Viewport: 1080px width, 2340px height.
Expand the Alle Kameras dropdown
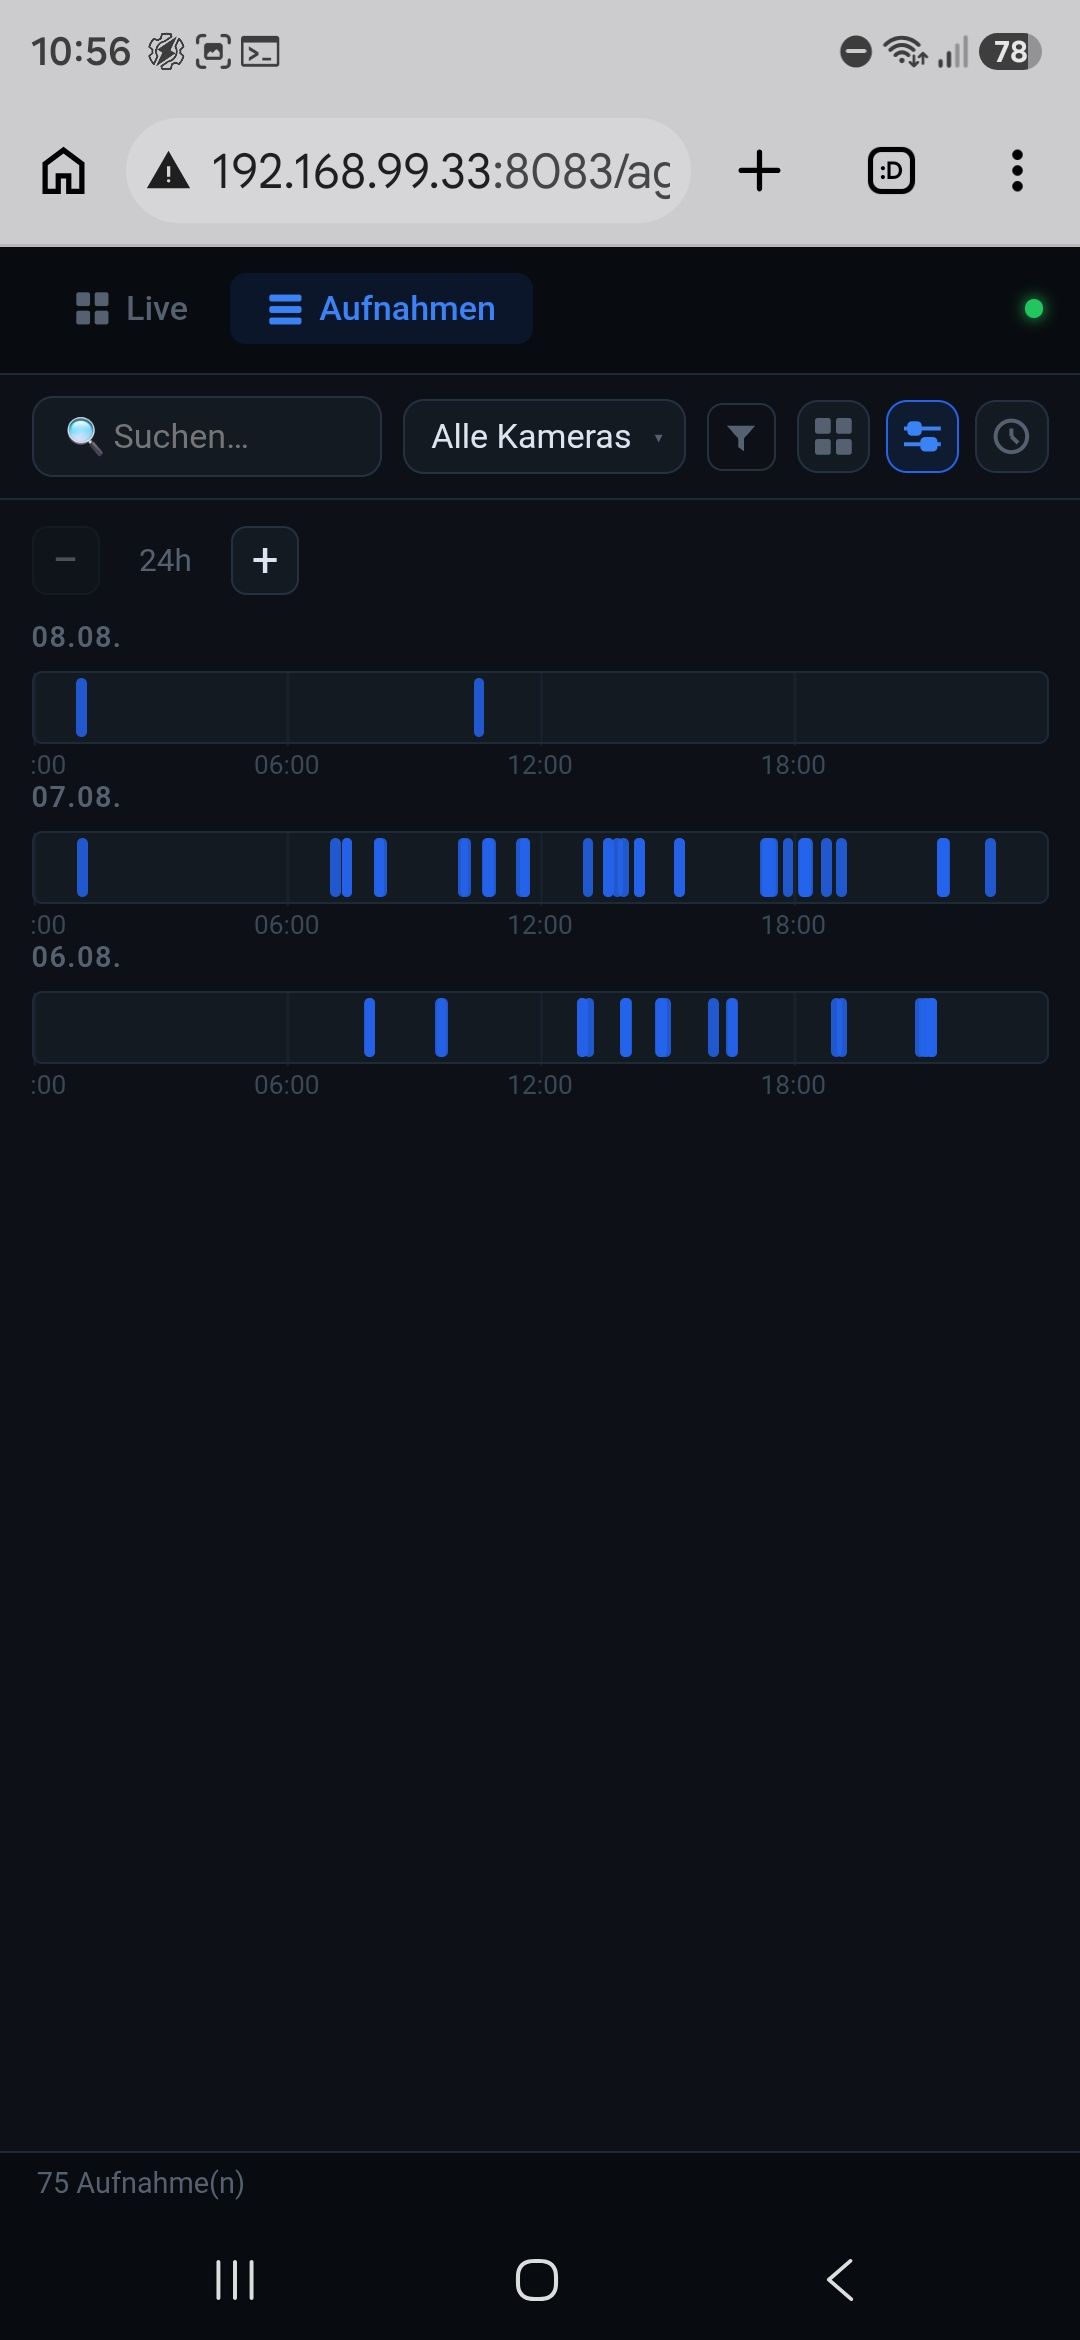[544, 437]
